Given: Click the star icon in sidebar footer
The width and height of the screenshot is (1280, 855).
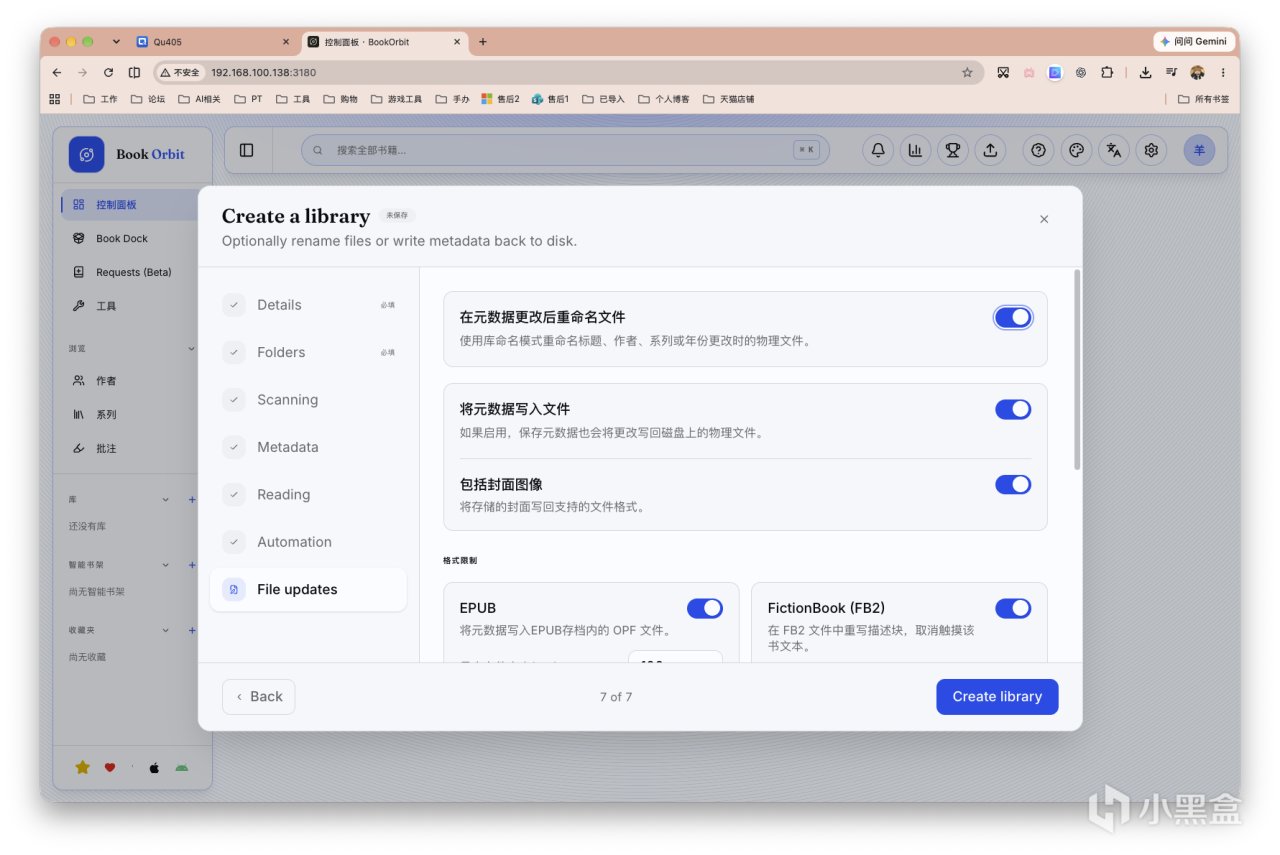Looking at the screenshot, I should [82, 767].
